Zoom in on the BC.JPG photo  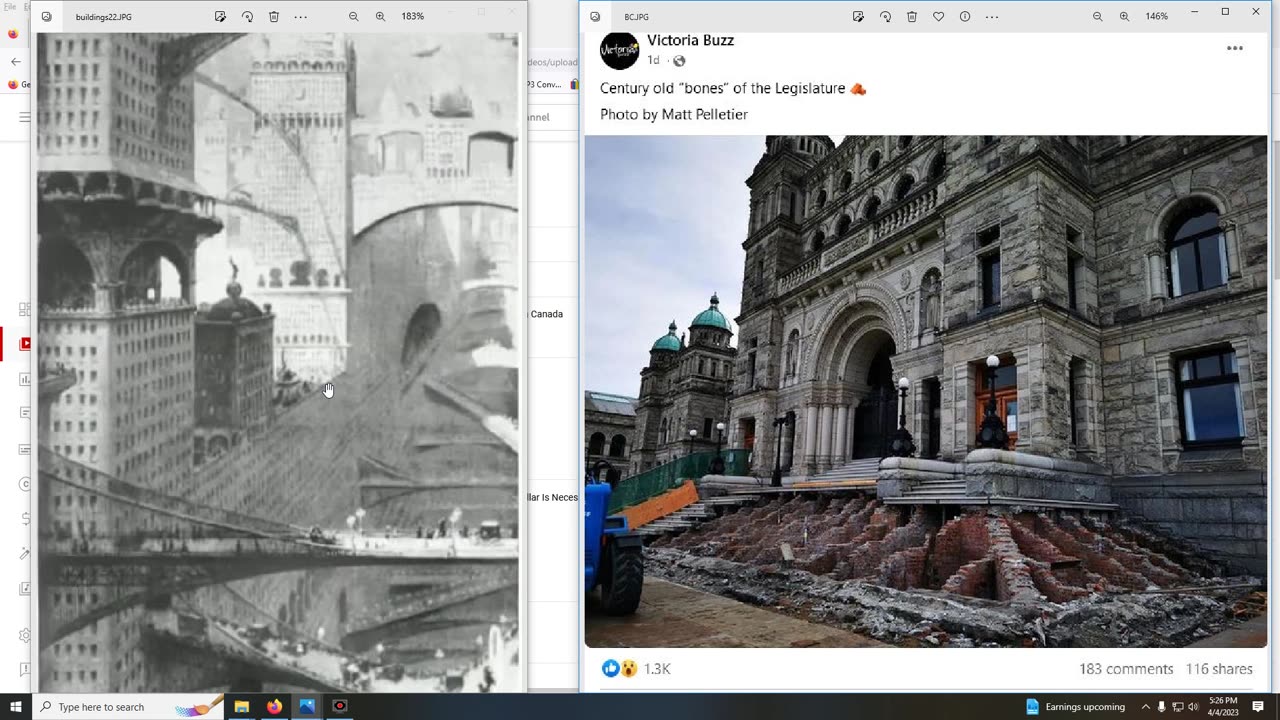click(x=1124, y=17)
